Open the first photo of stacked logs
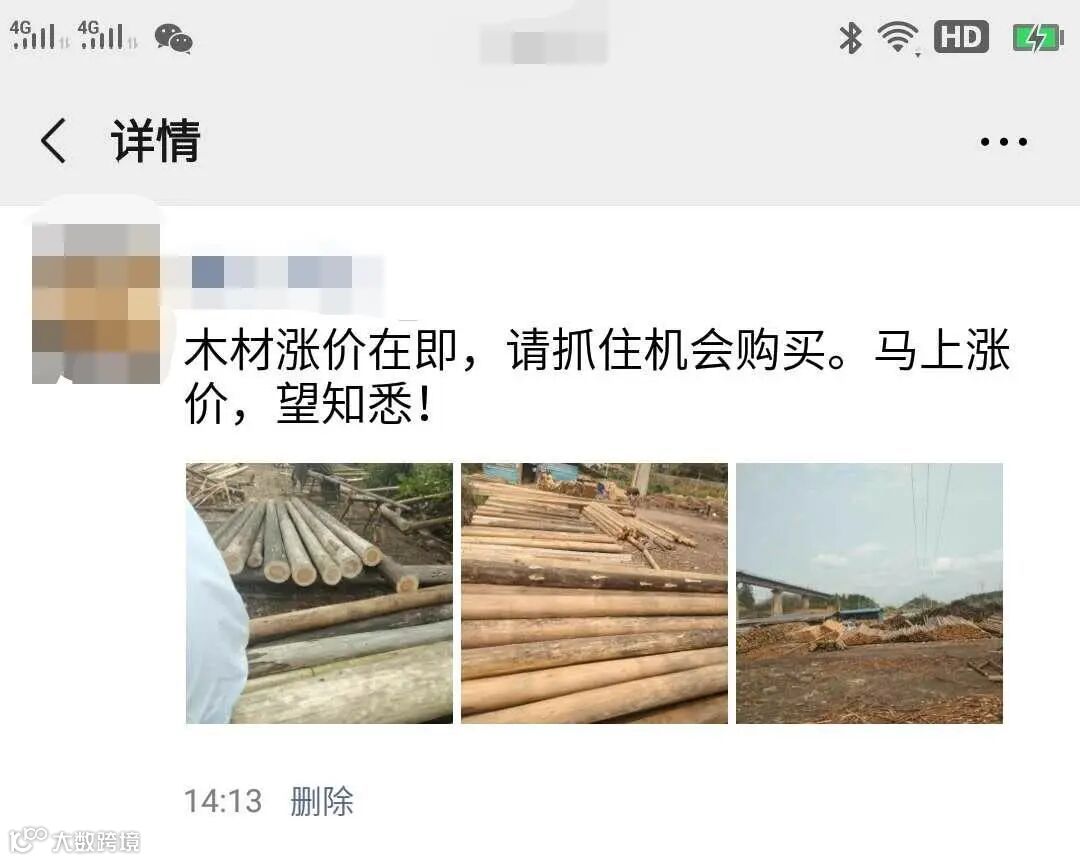 [319, 593]
